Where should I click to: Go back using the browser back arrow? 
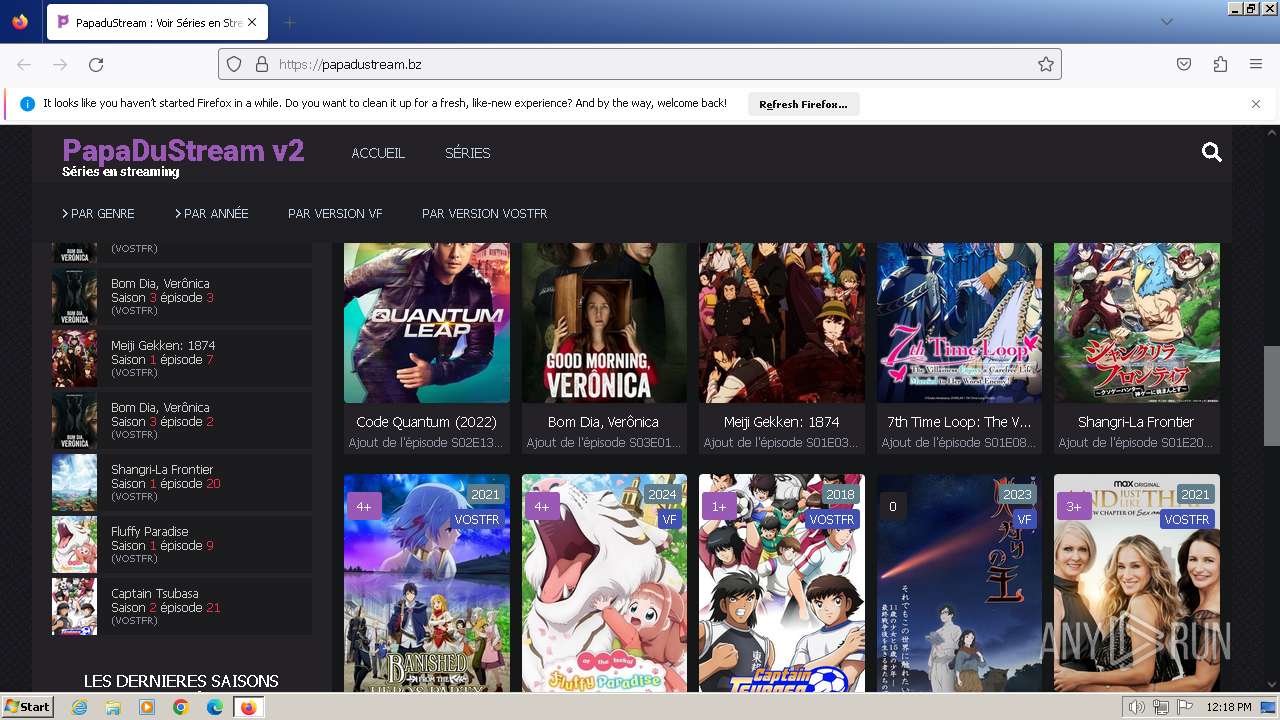(x=24, y=64)
